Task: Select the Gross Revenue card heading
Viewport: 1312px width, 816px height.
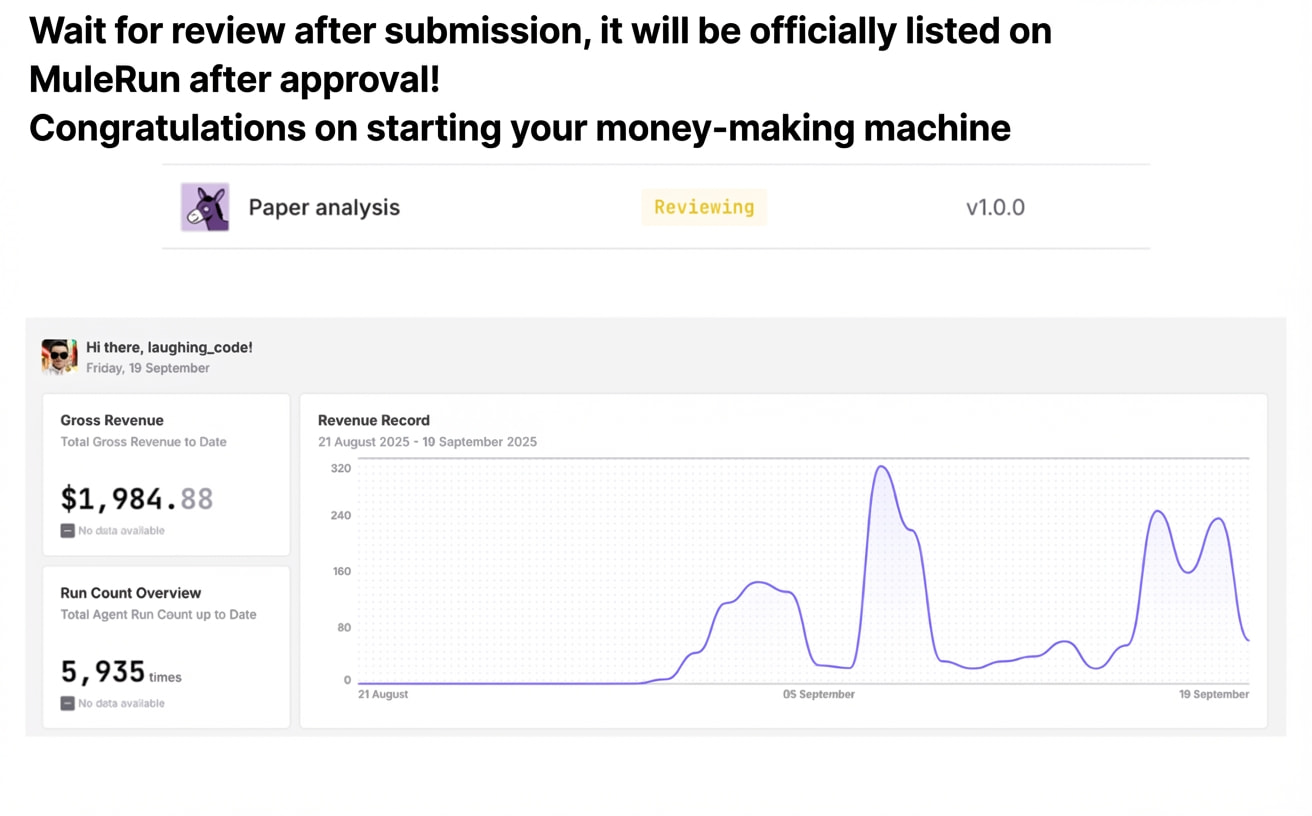Action: coord(112,420)
